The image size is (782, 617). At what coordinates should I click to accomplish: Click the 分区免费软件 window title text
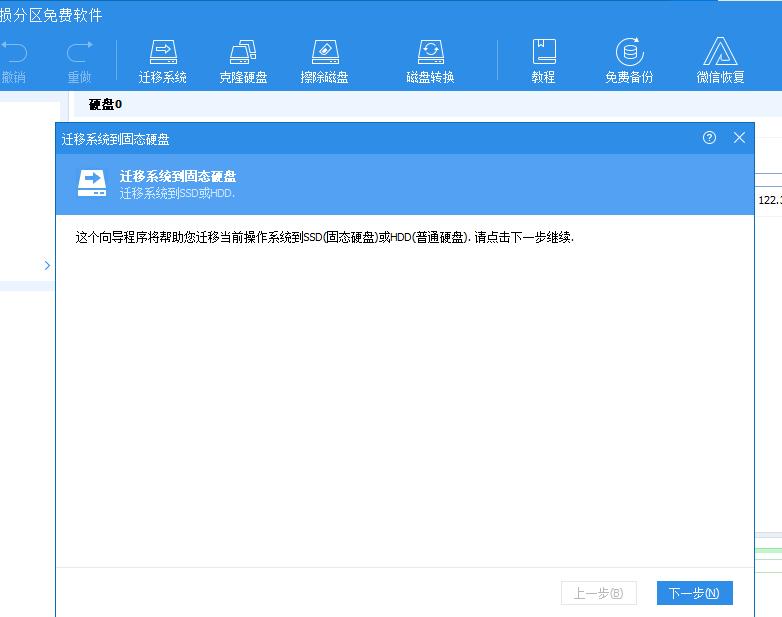pyautogui.click(x=51, y=15)
